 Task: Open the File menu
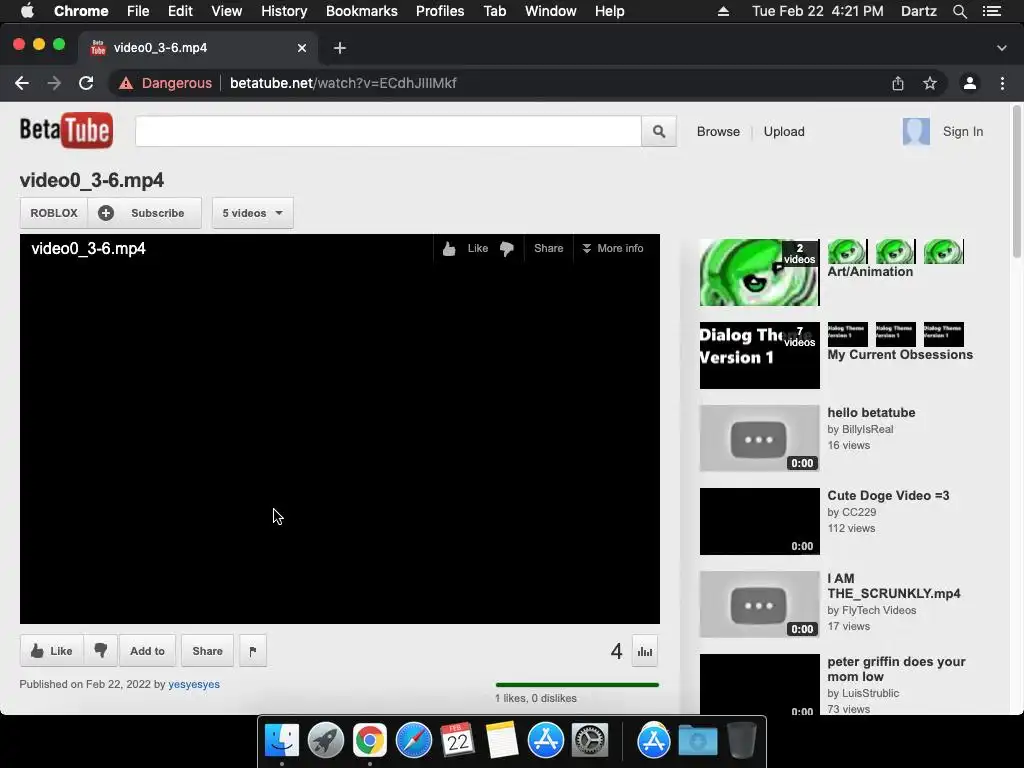[138, 11]
